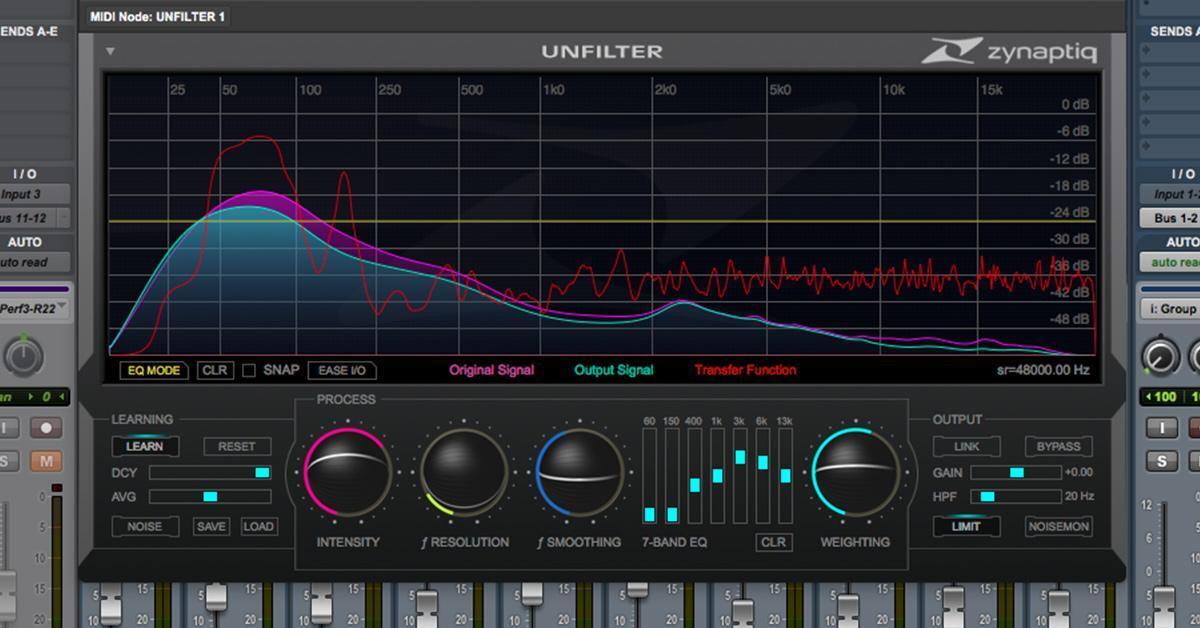Click the zynaptiq logo

point(1008,51)
